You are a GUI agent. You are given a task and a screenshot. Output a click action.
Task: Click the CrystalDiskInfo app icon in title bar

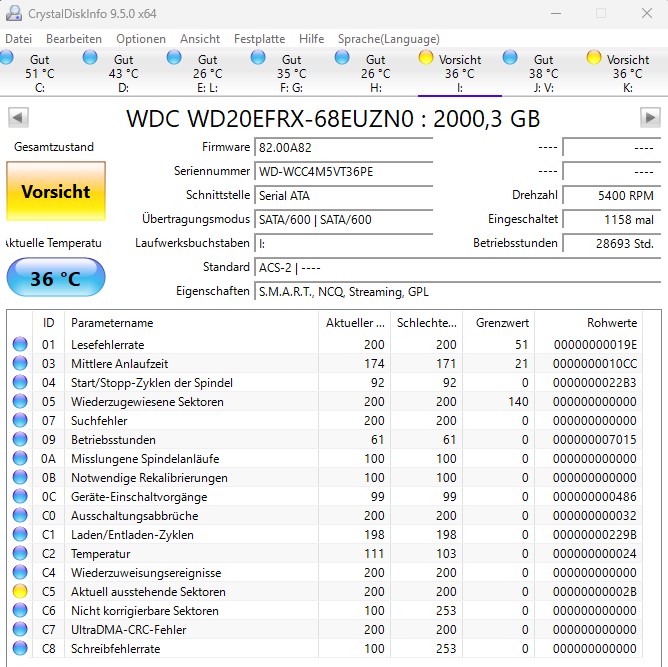pyautogui.click(x=14, y=13)
